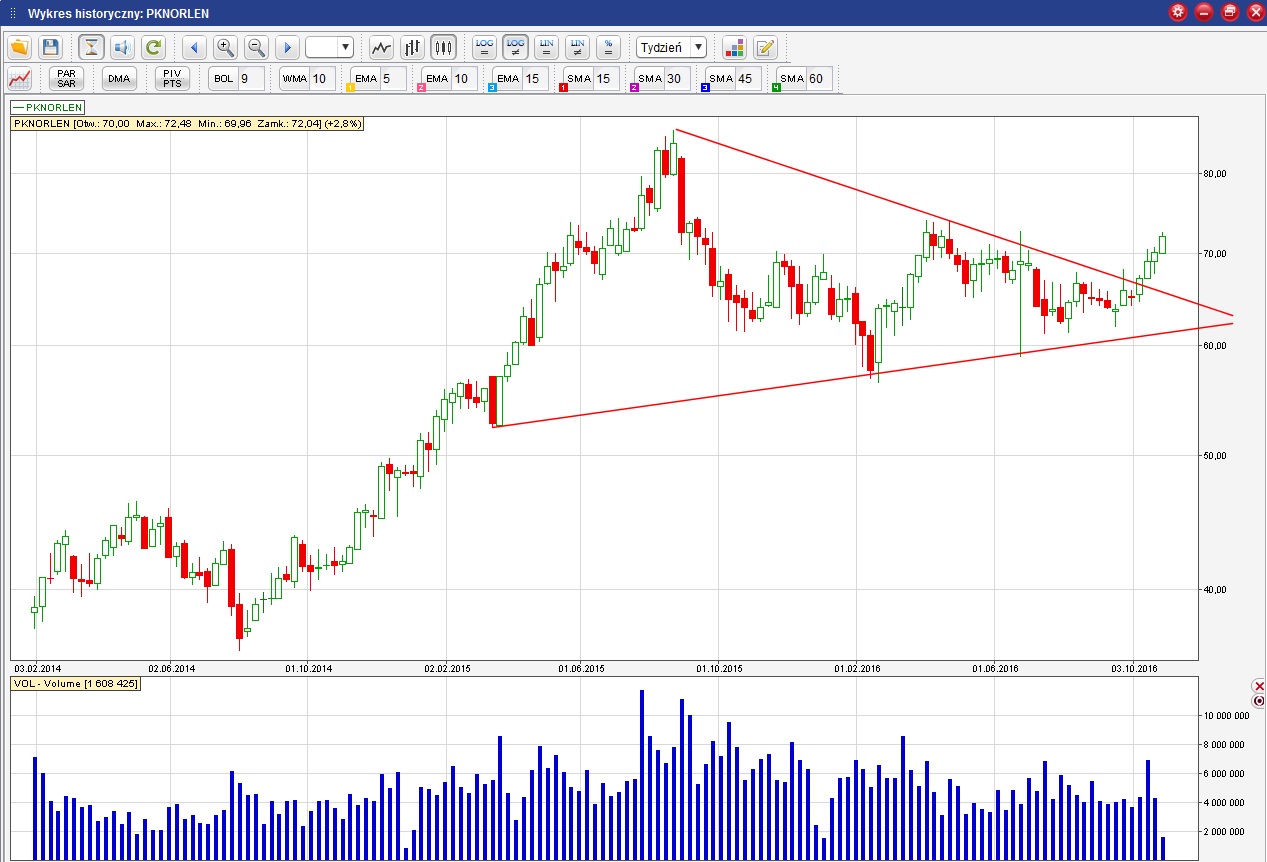Switch to line chart view
The height and width of the screenshot is (862, 1267).
[x=381, y=47]
